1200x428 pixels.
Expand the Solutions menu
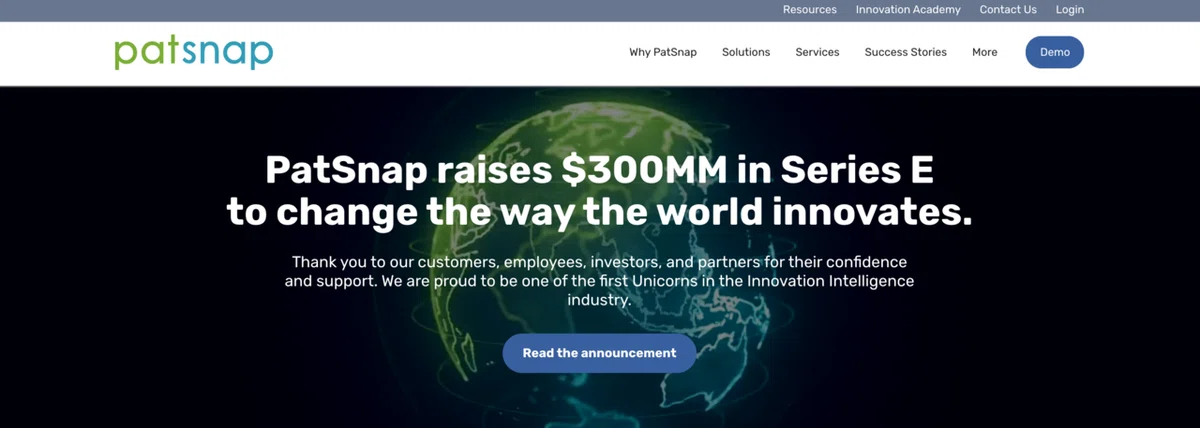click(746, 52)
